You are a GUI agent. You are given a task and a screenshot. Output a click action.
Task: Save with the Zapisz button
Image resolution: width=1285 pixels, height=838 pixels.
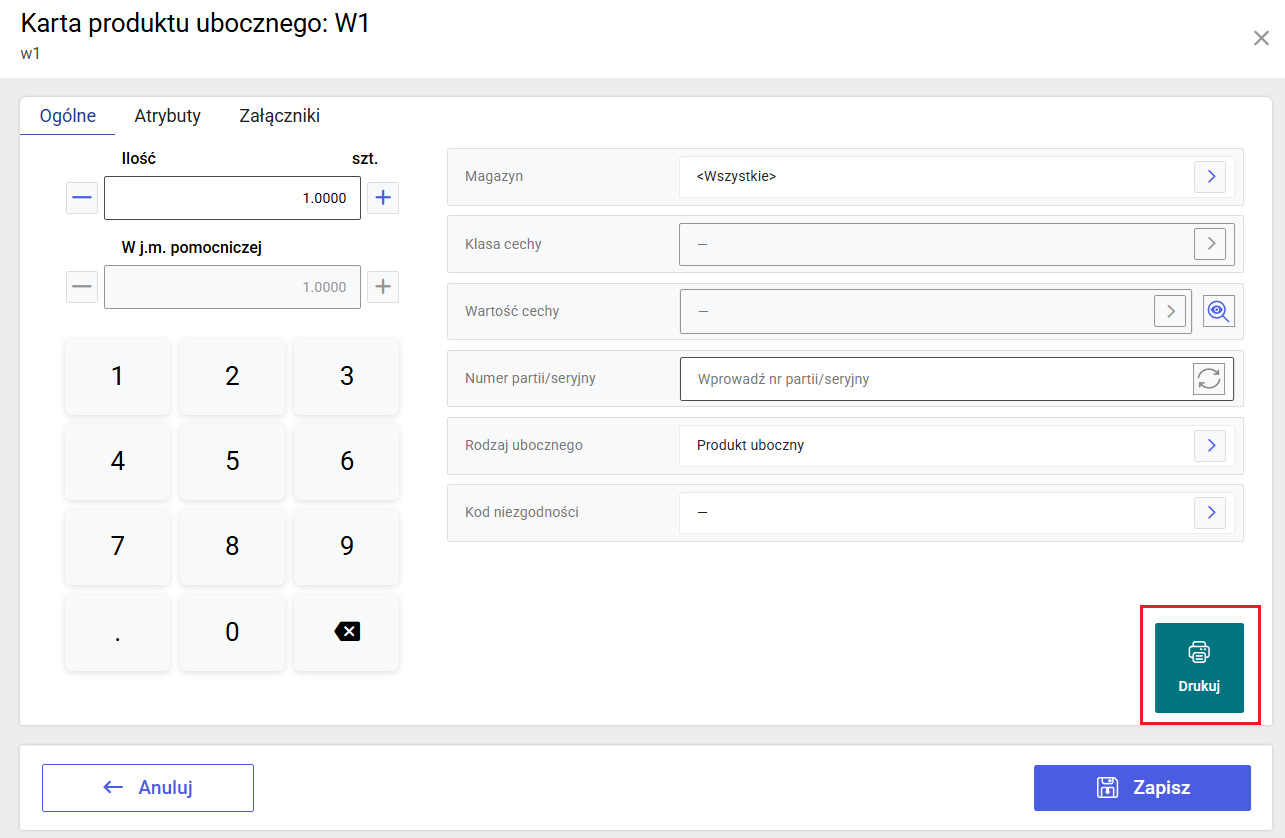(1142, 787)
